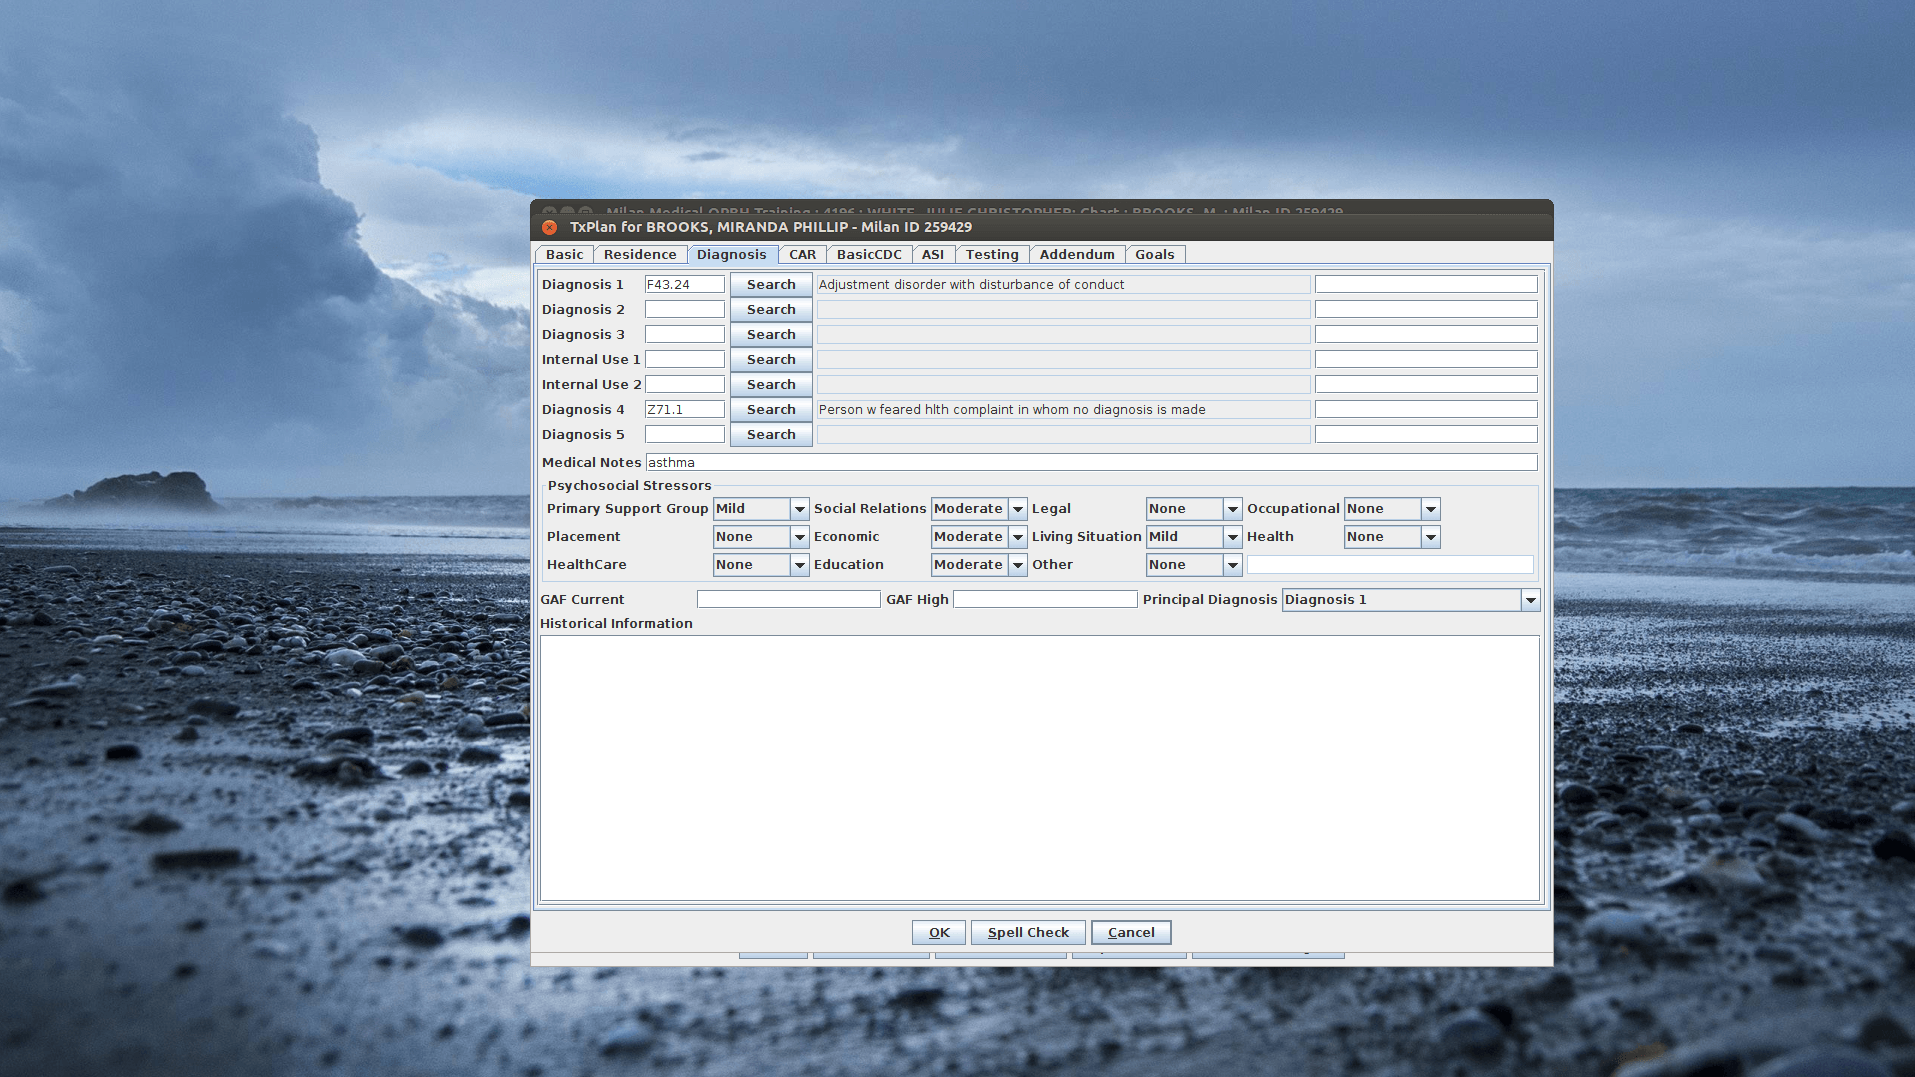Cancel the treatment plan dialog

click(1131, 933)
